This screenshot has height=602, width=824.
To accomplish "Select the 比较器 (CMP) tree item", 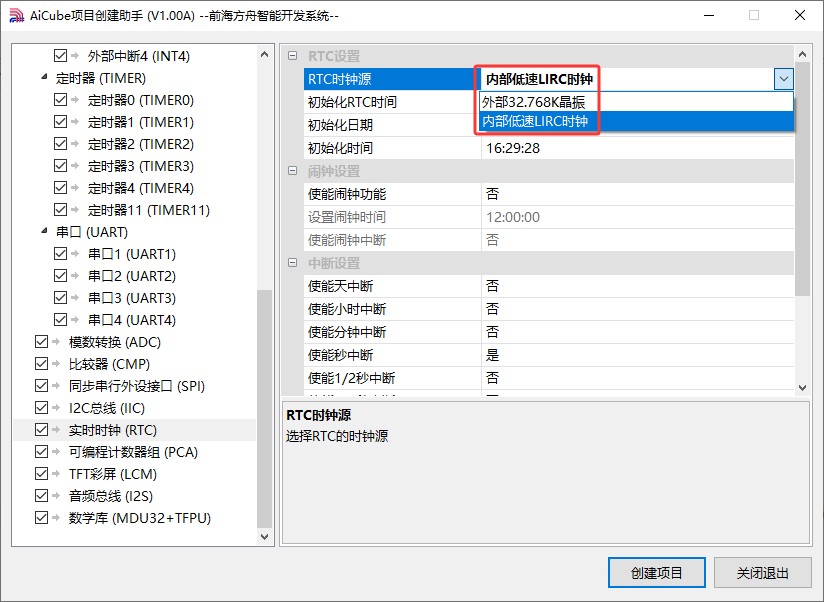I will [109, 364].
